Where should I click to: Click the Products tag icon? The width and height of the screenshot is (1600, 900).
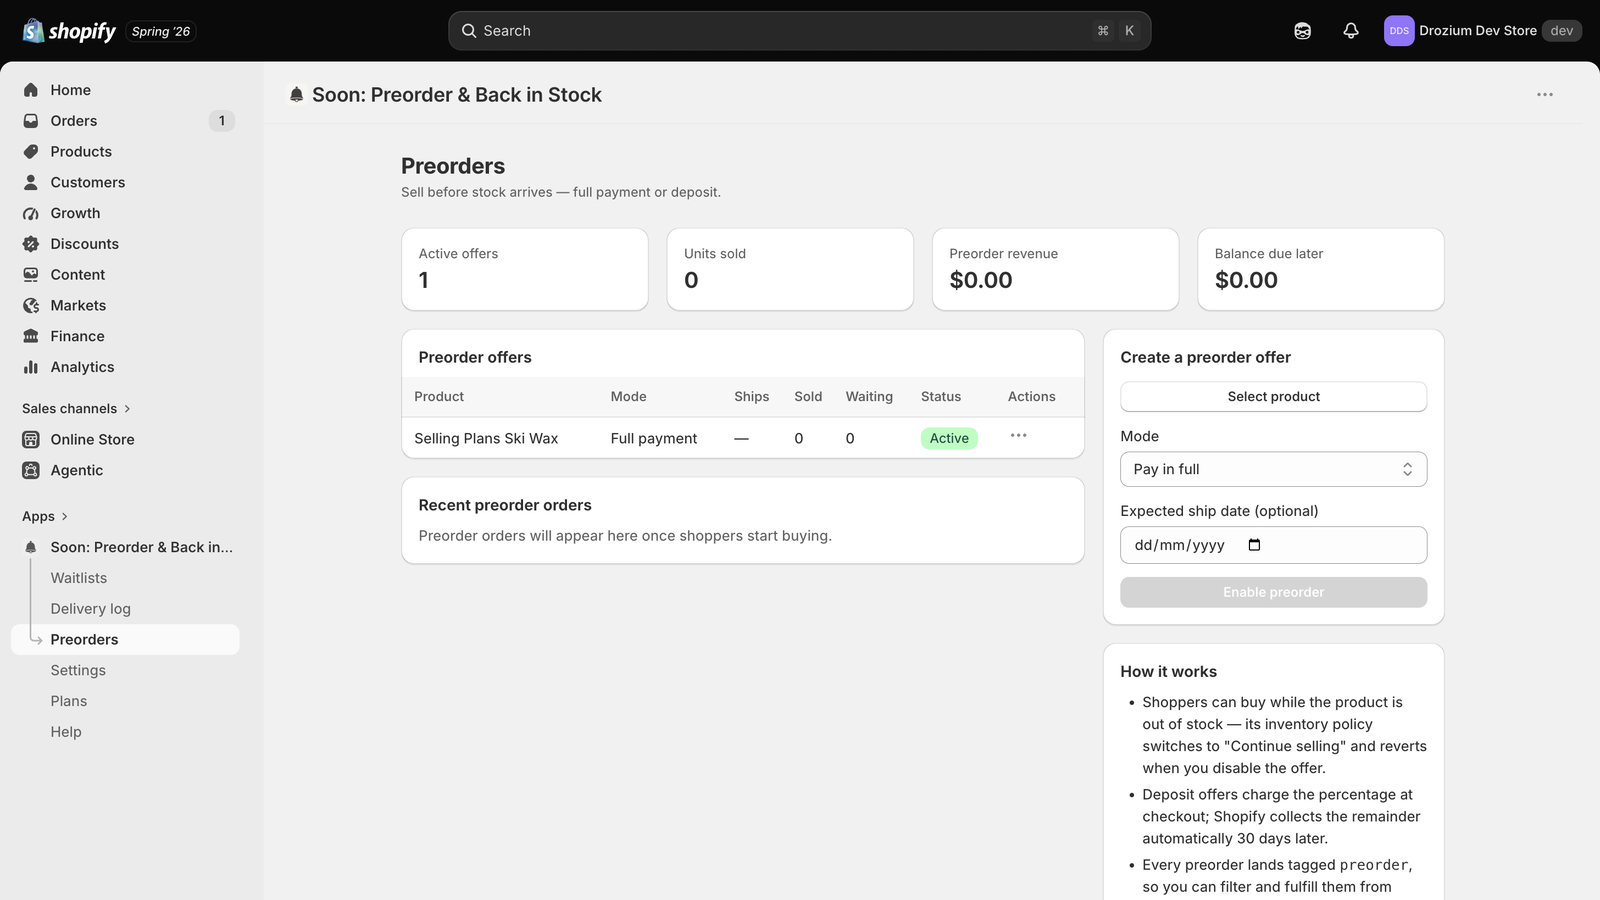(31, 152)
